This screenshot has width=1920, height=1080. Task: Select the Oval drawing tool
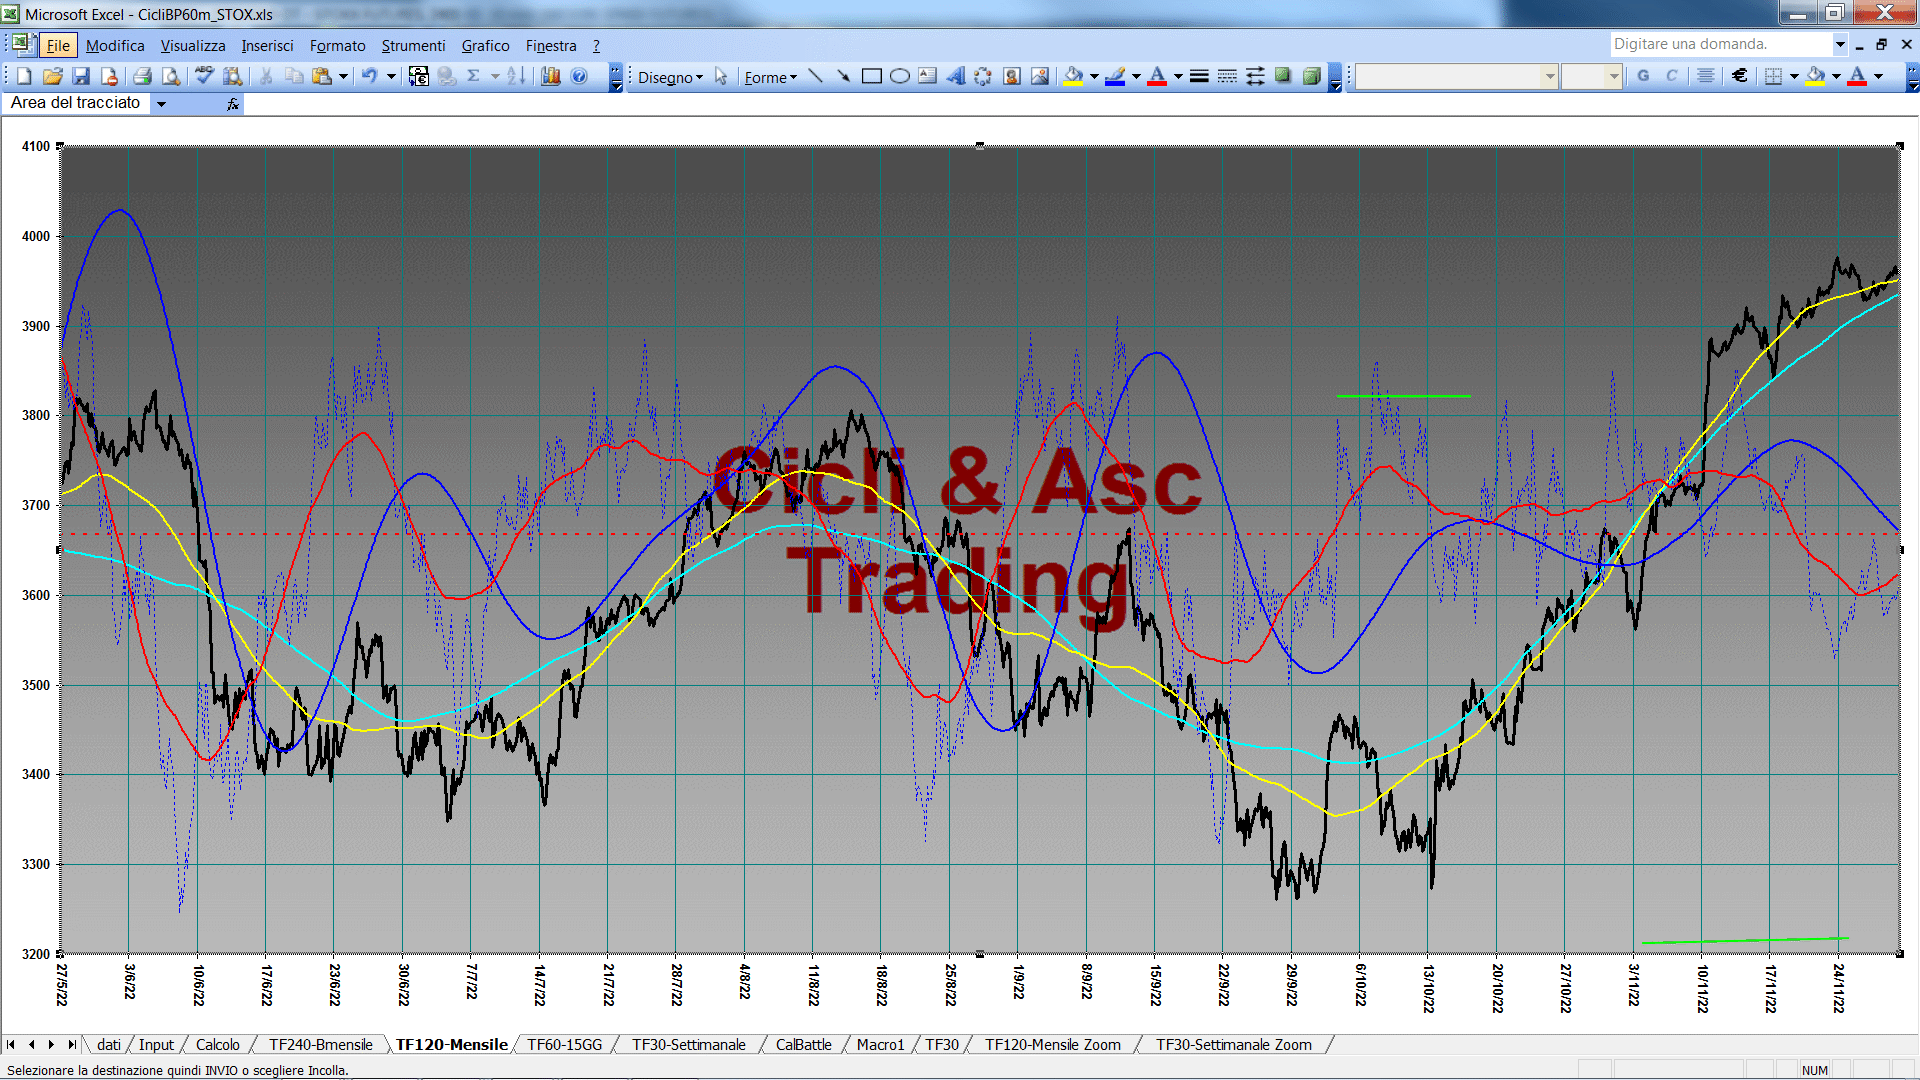(900, 76)
